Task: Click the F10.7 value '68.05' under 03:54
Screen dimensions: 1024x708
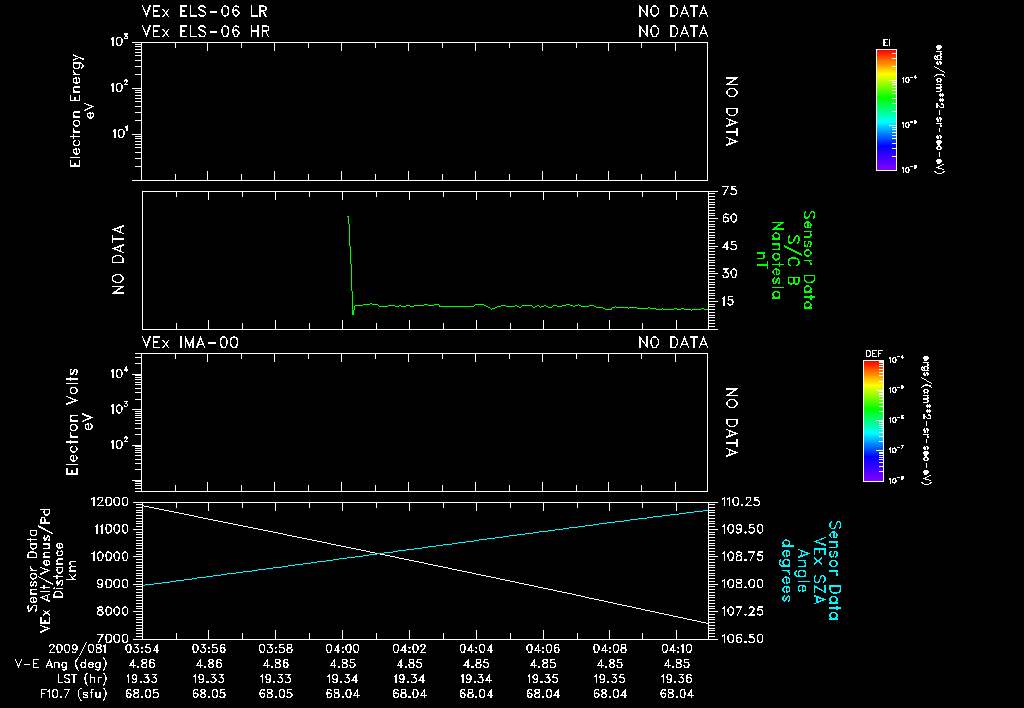Action: tap(142, 694)
